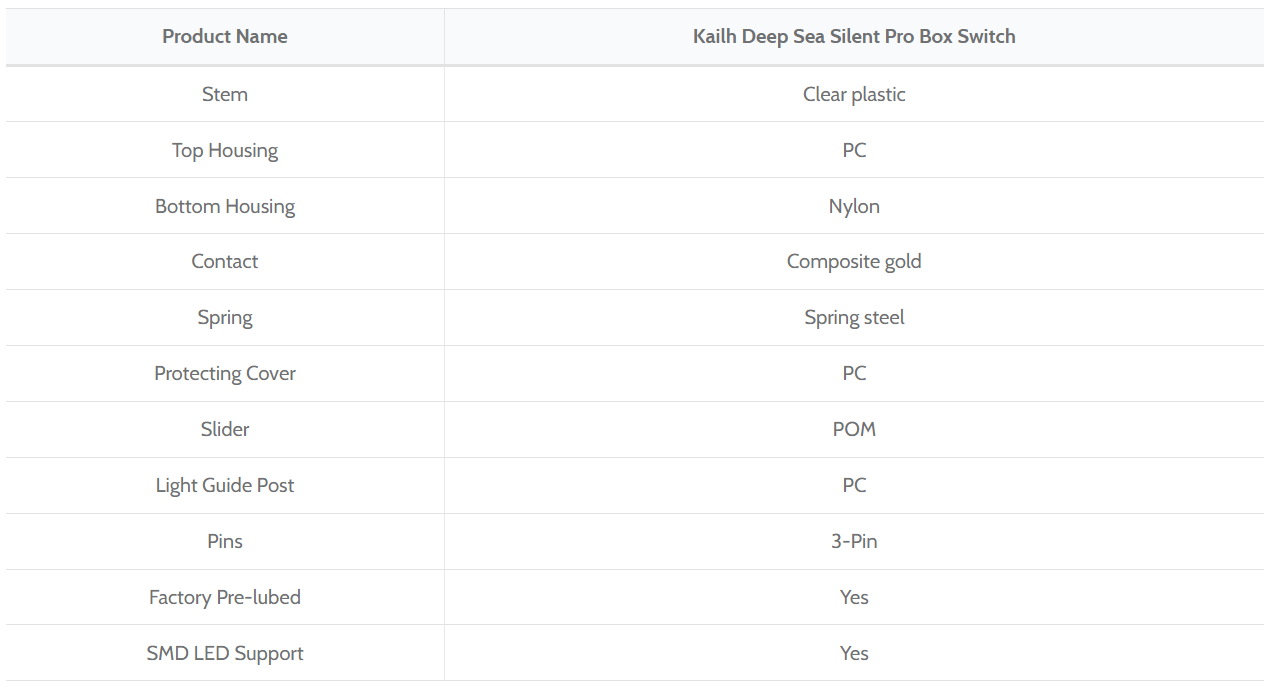Screen dimensions: 1269x688
Task: Select the SMD LED Support label
Action: click(x=225, y=653)
